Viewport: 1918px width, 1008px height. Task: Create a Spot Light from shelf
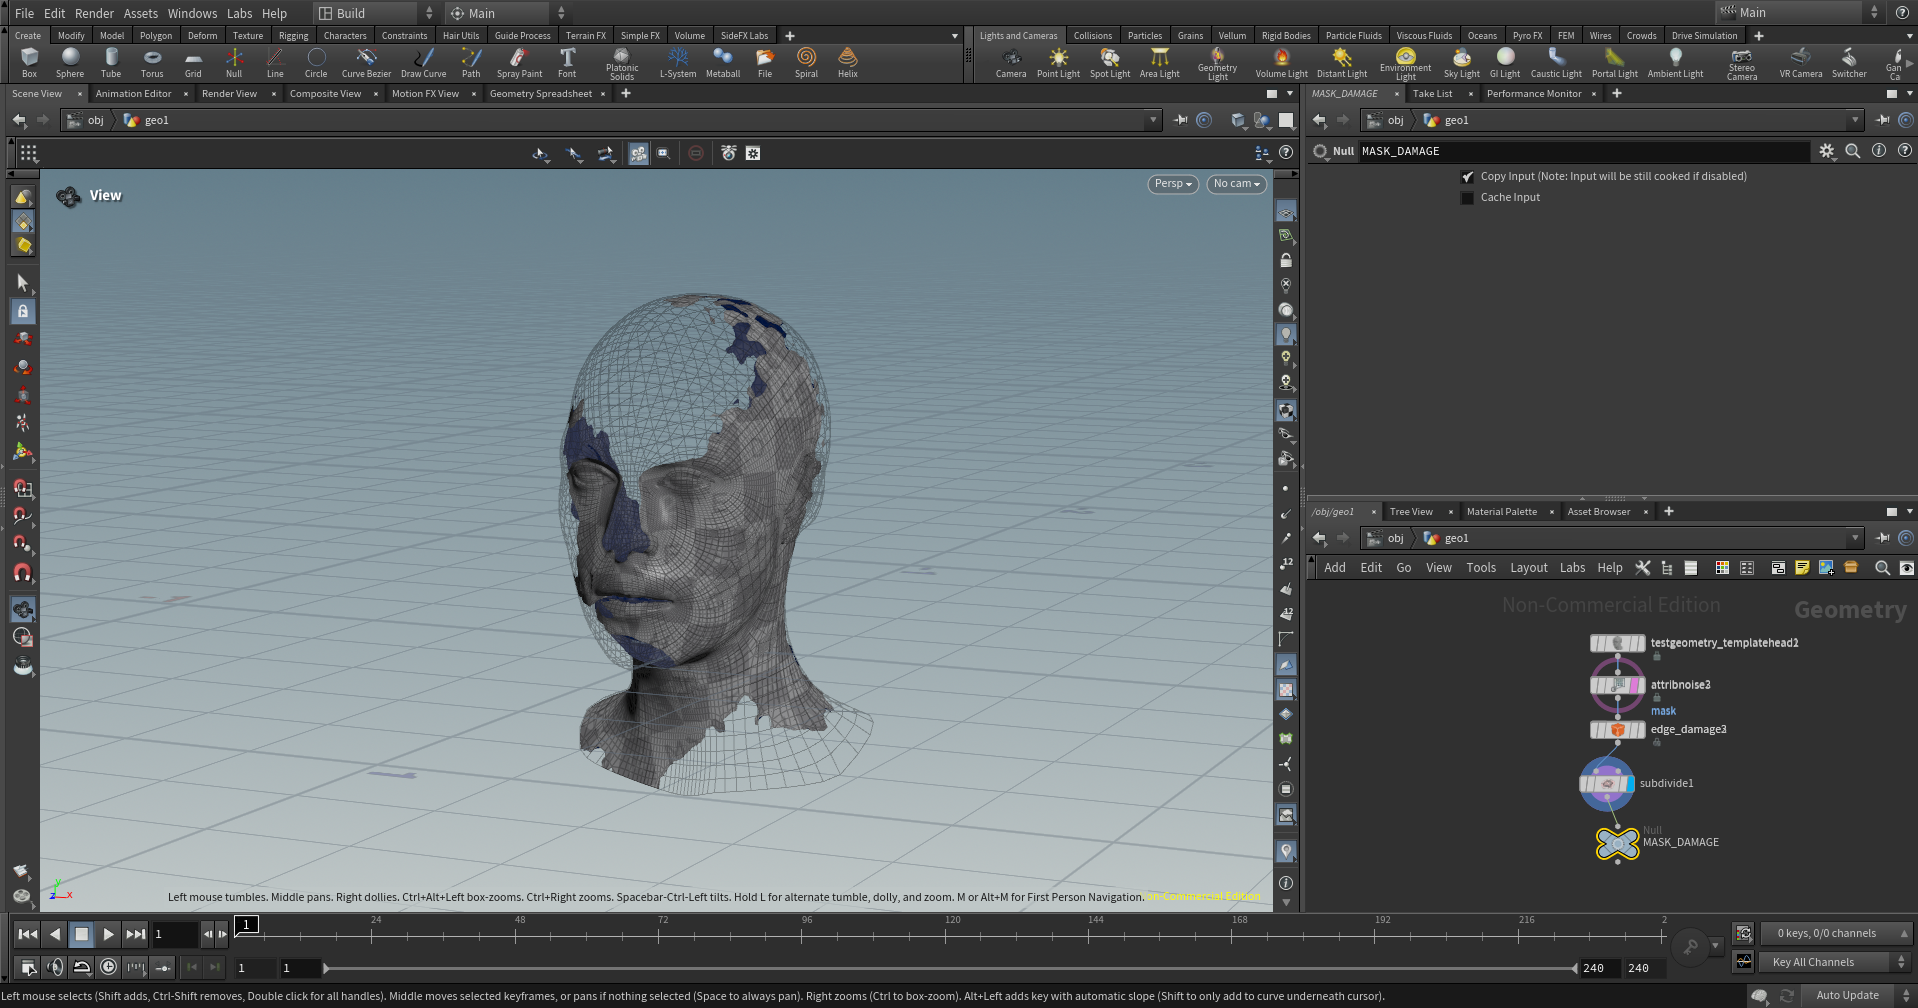click(1109, 62)
